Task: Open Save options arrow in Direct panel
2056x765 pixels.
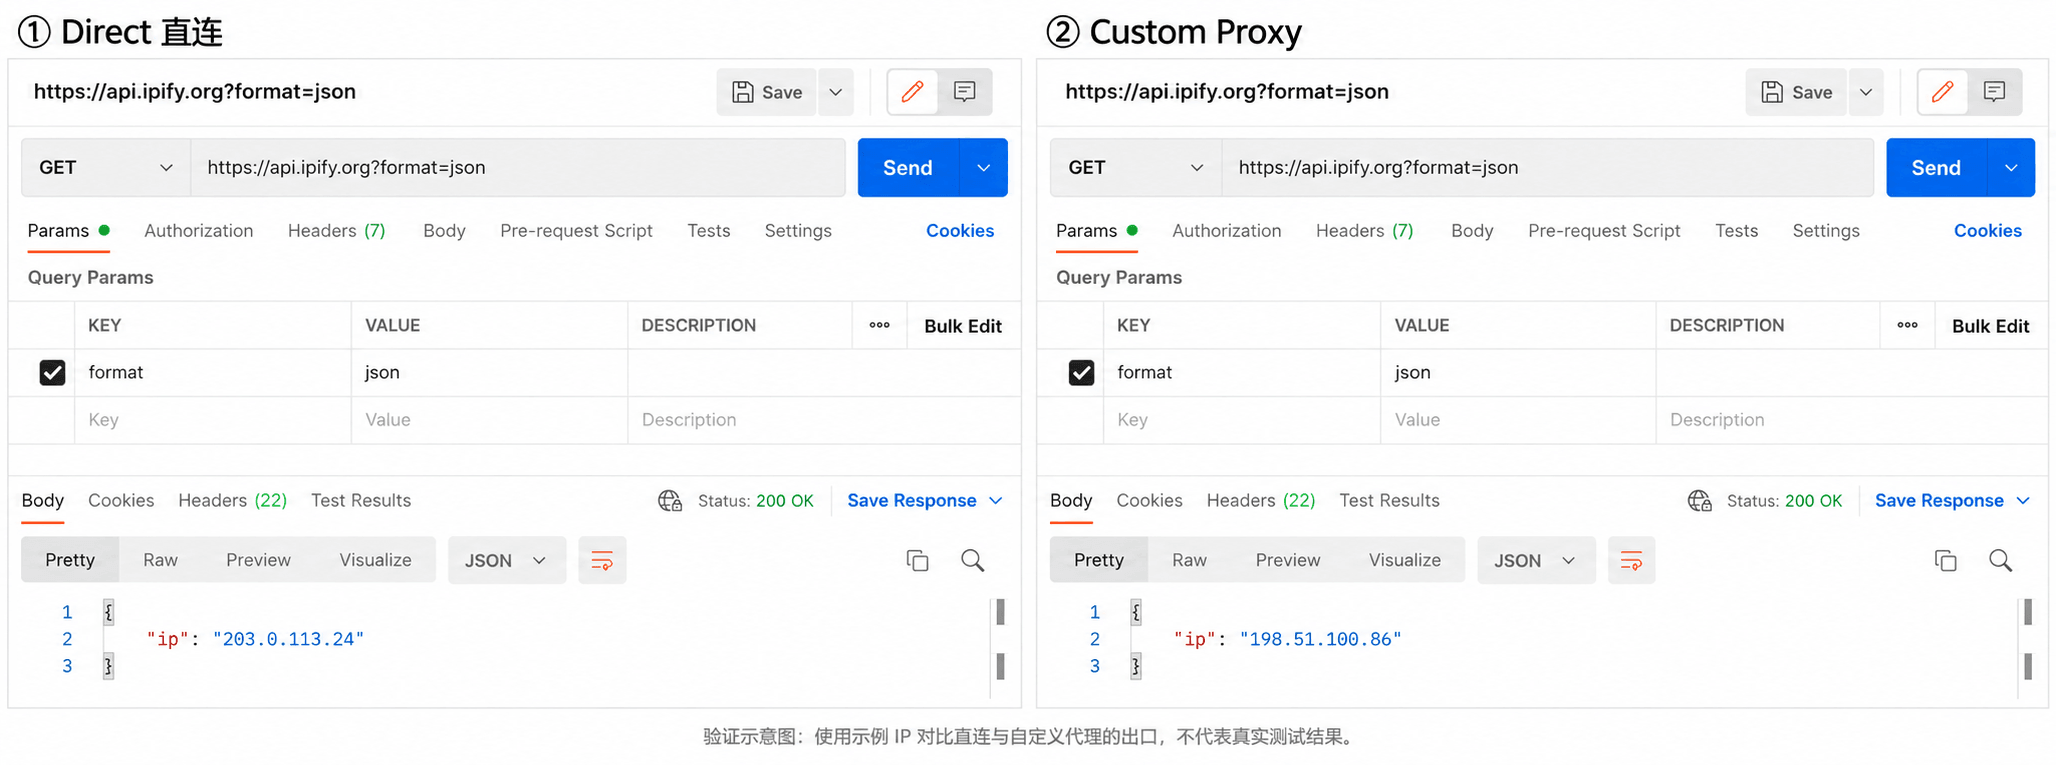Action: click(836, 92)
